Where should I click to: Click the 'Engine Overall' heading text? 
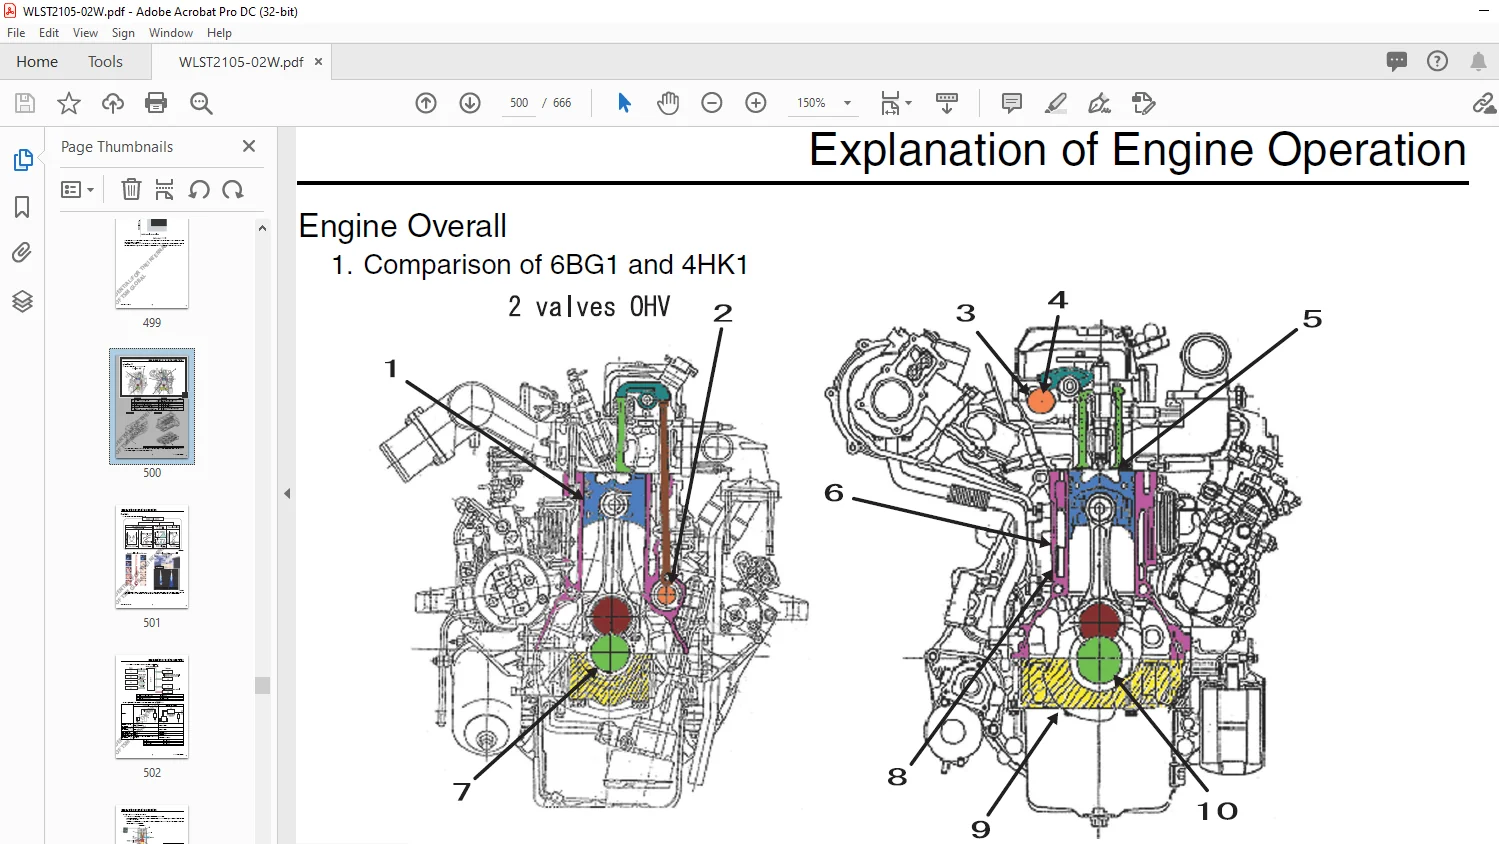tap(403, 226)
